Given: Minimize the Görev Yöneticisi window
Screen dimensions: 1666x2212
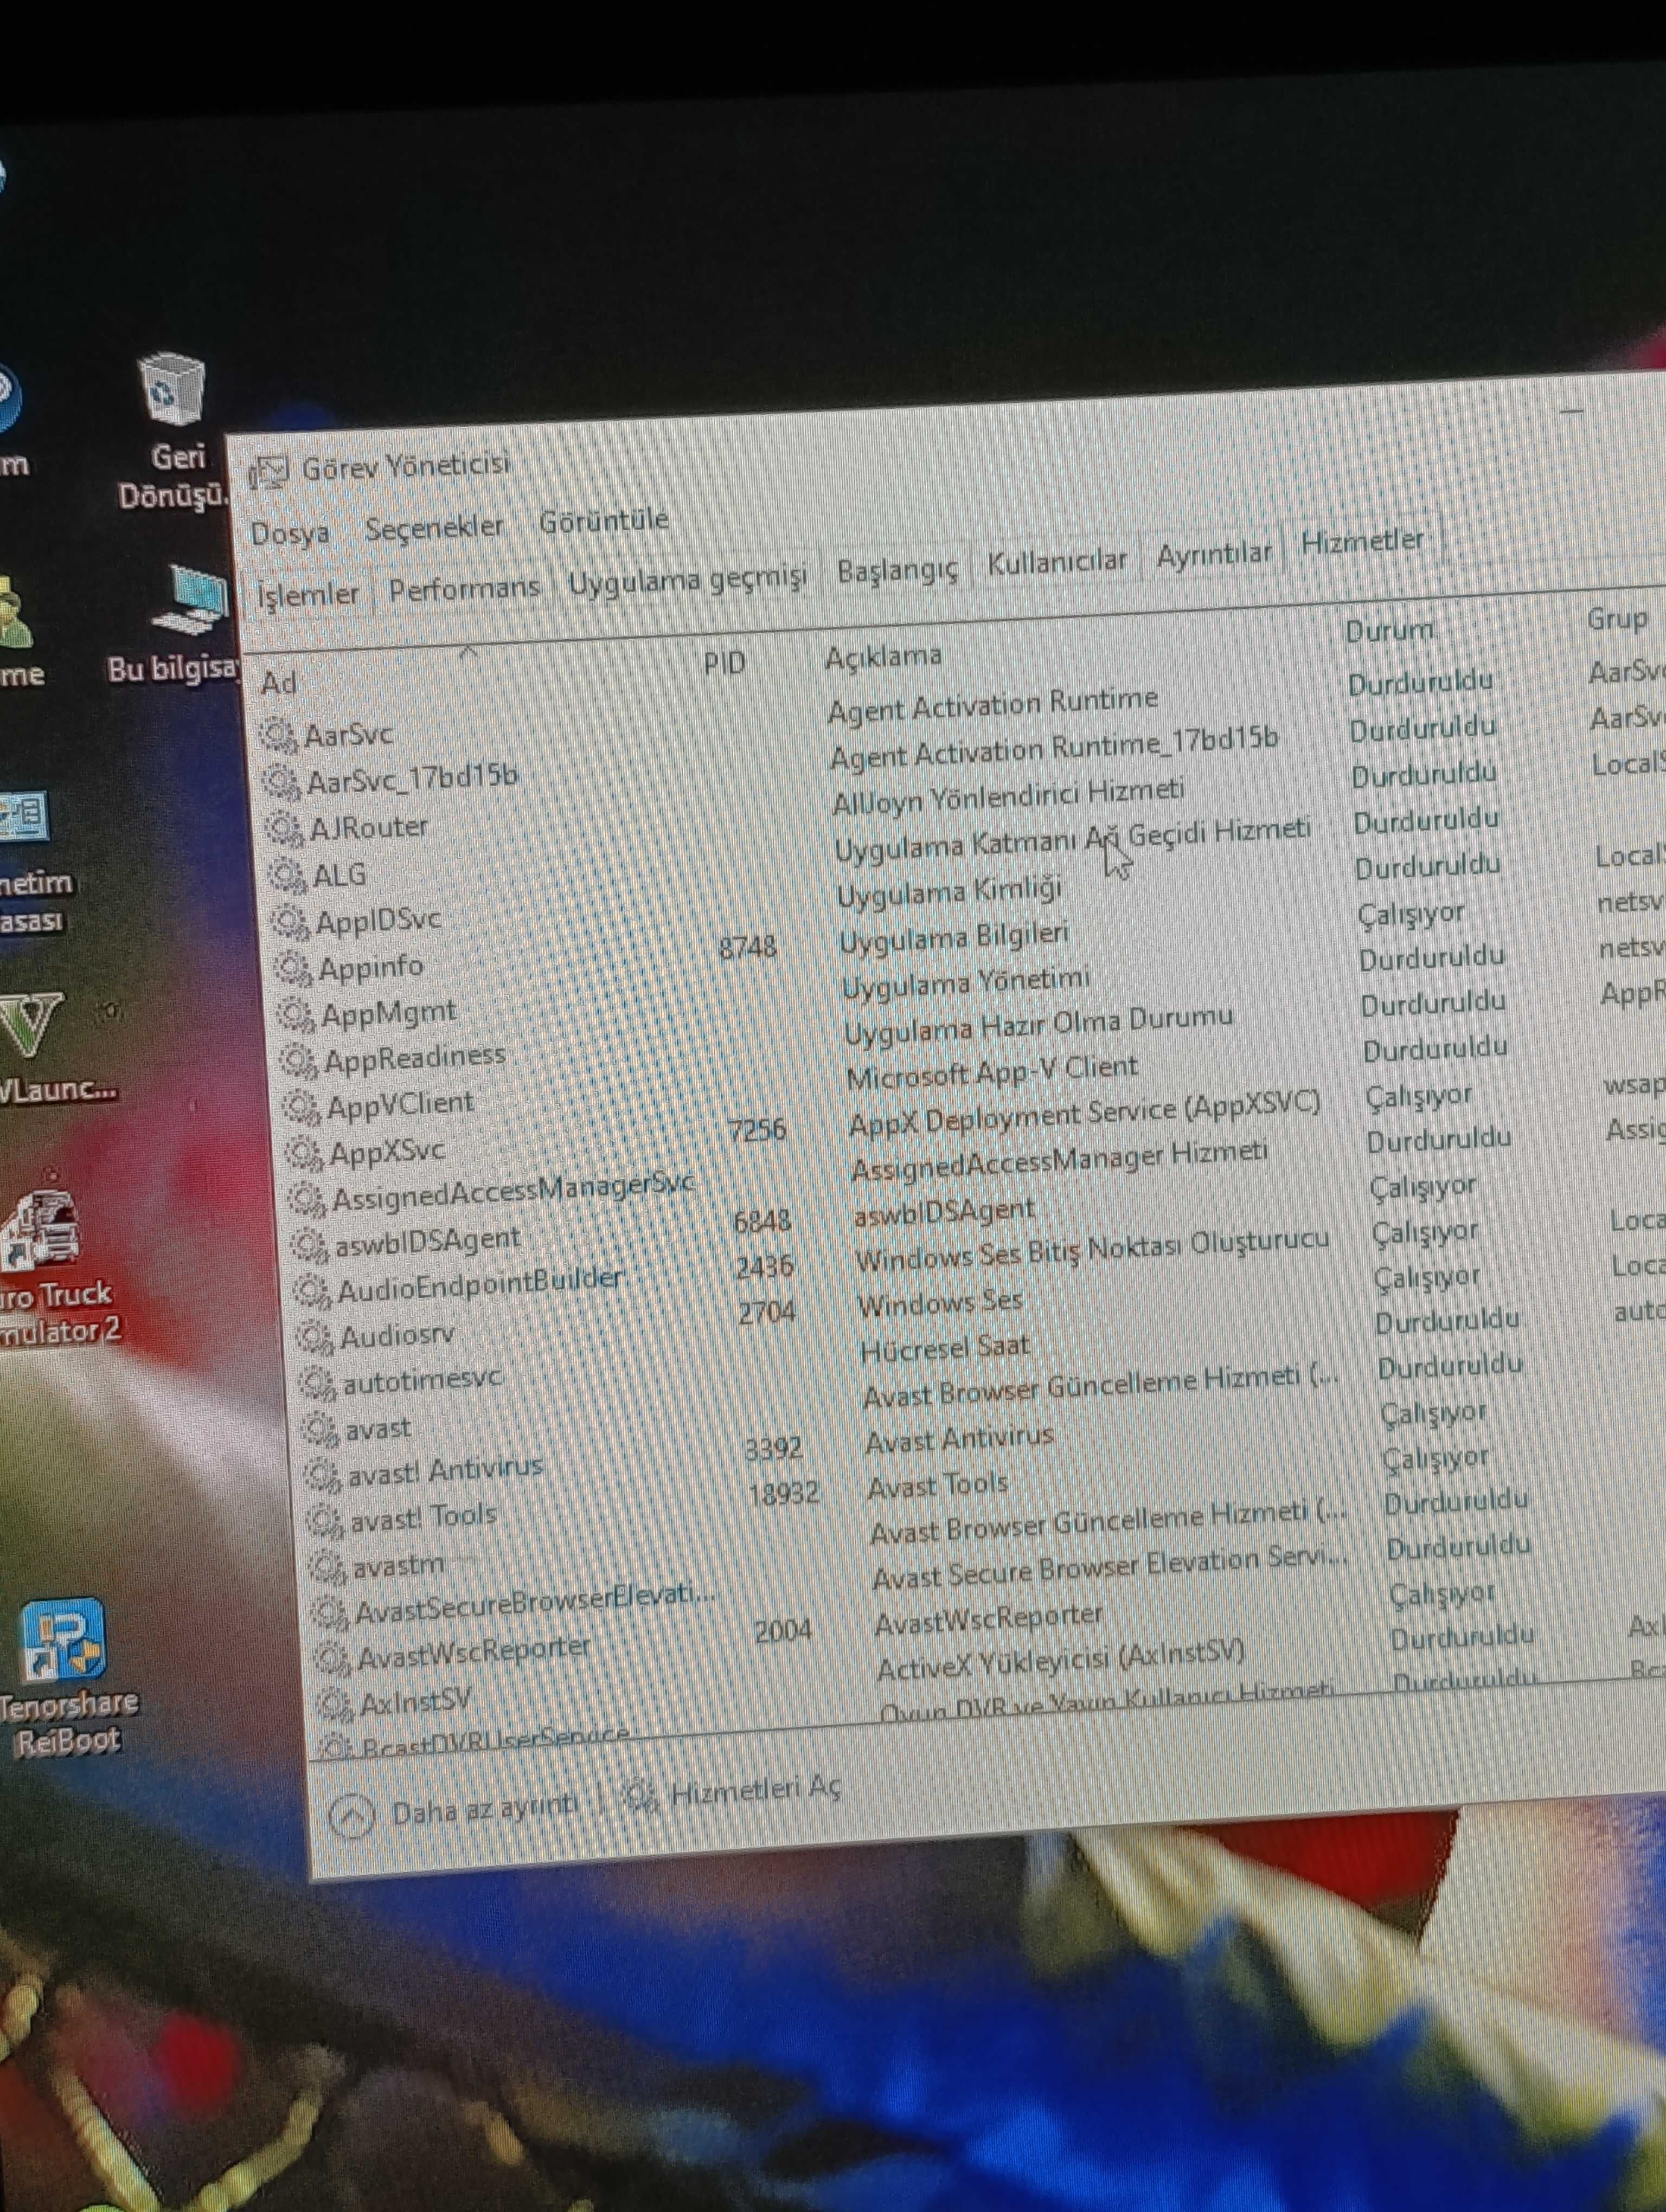Looking at the screenshot, I should coord(1572,410).
